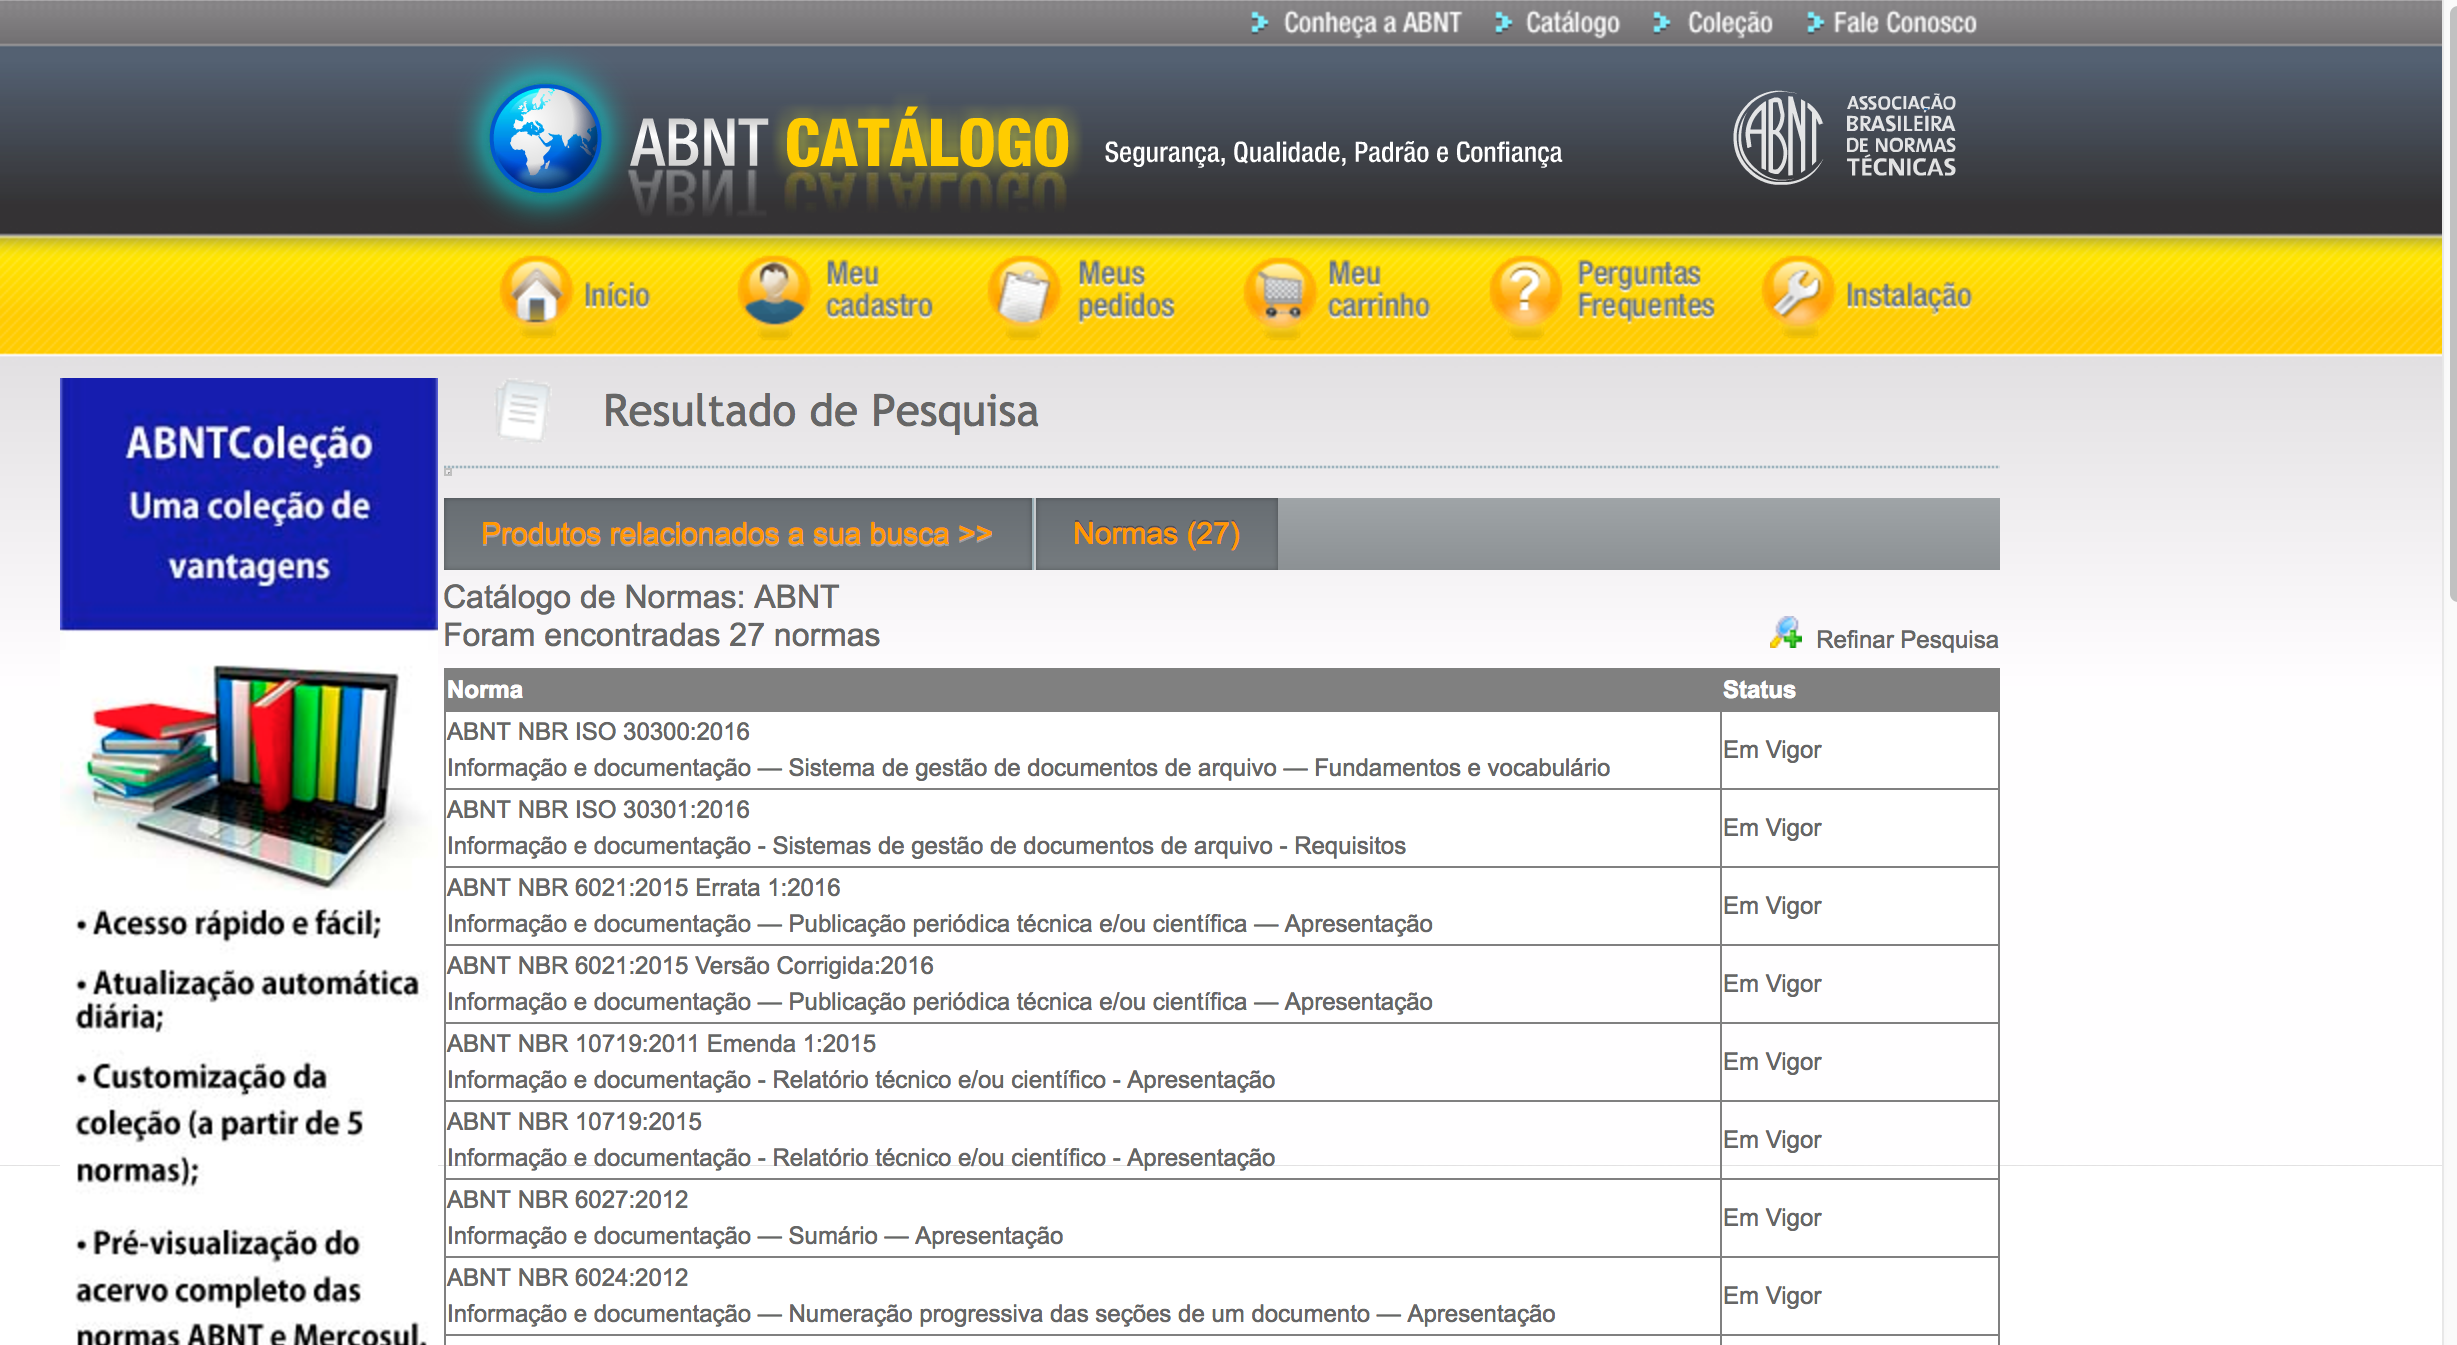Click the blue globe logo icon

[545, 138]
